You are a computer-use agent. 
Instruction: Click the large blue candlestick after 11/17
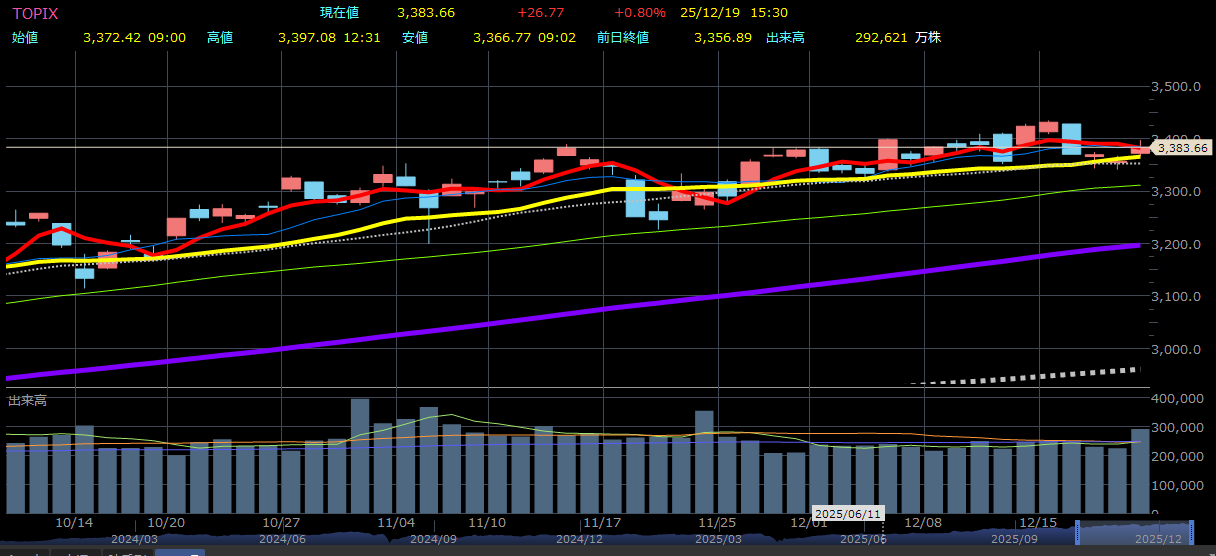tap(635, 198)
